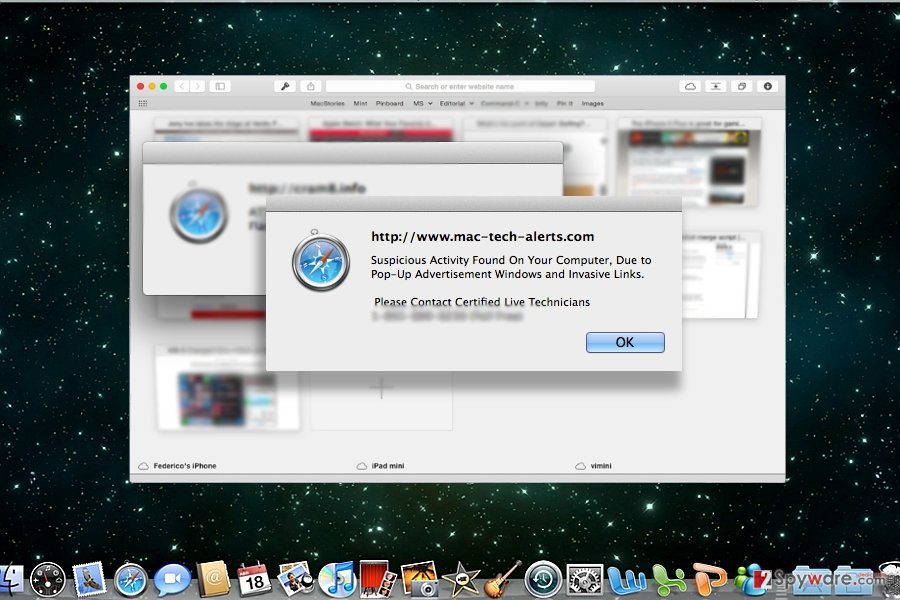The width and height of the screenshot is (900, 600).
Task: Open the Pinboard bookmark
Action: point(390,103)
